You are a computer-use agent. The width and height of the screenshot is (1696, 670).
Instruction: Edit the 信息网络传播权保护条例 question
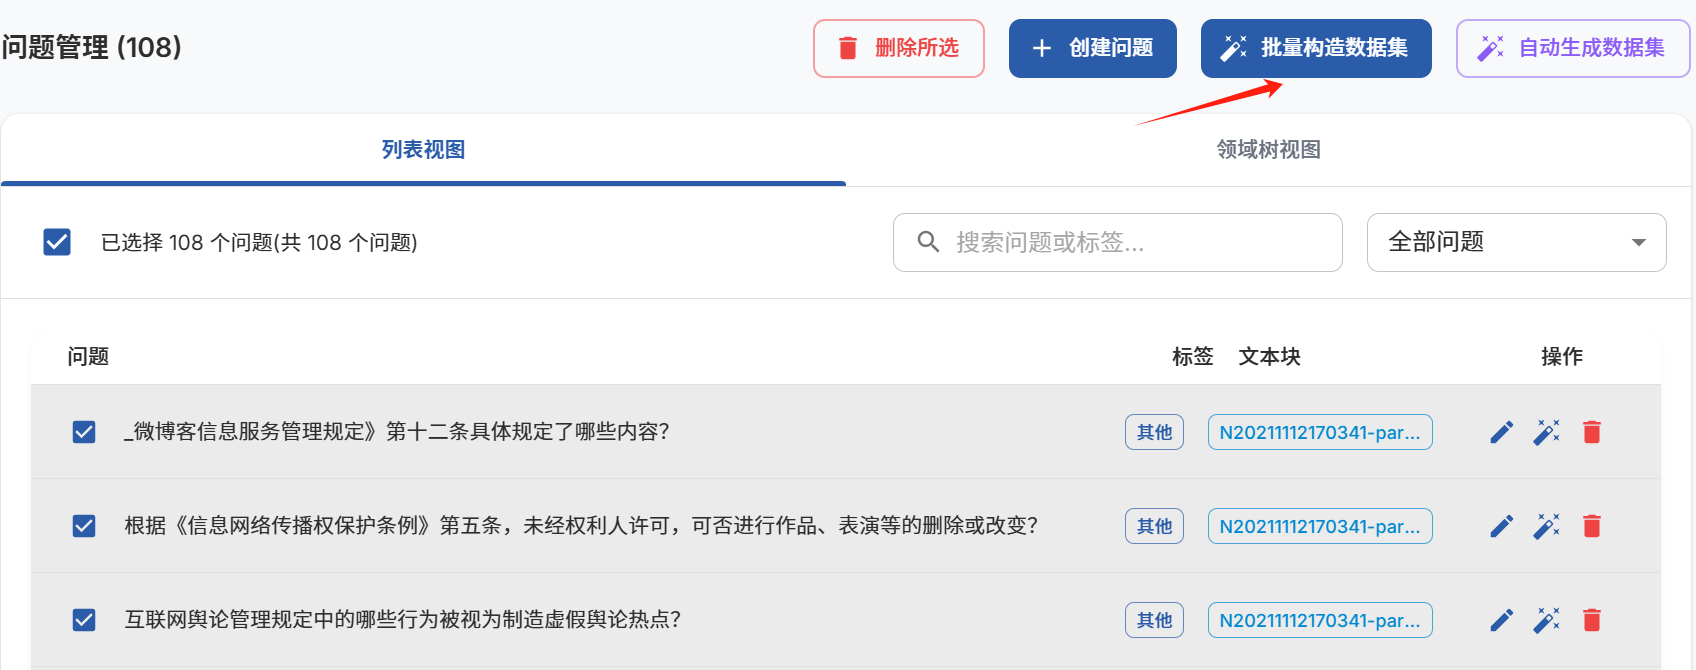pos(1501,526)
